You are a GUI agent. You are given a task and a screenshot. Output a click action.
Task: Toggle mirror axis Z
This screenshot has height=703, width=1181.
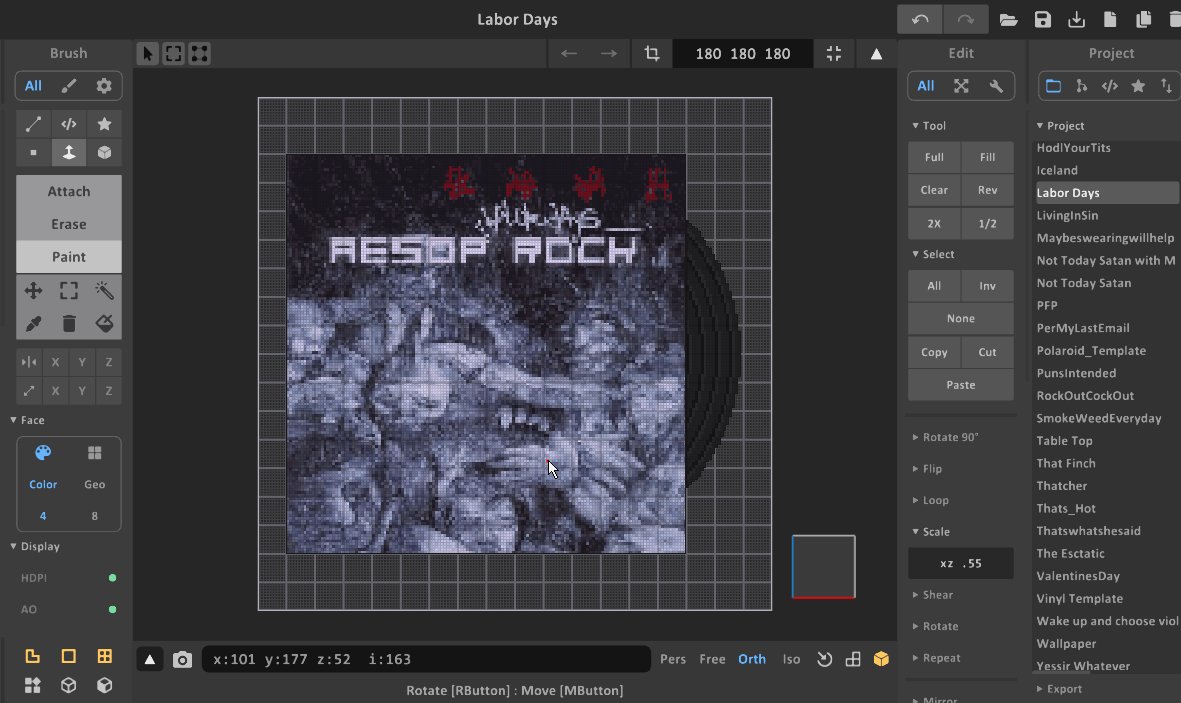pyautogui.click(x=109, y=362)
